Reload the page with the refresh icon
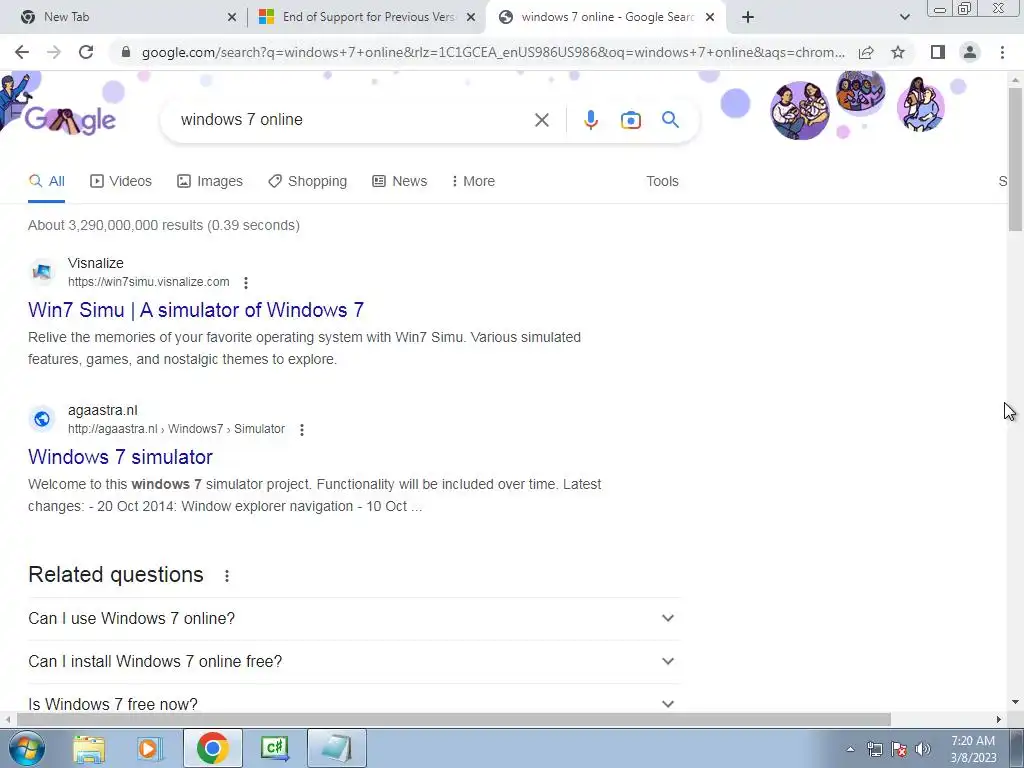The image size is (1024, 768). (86, 52)
